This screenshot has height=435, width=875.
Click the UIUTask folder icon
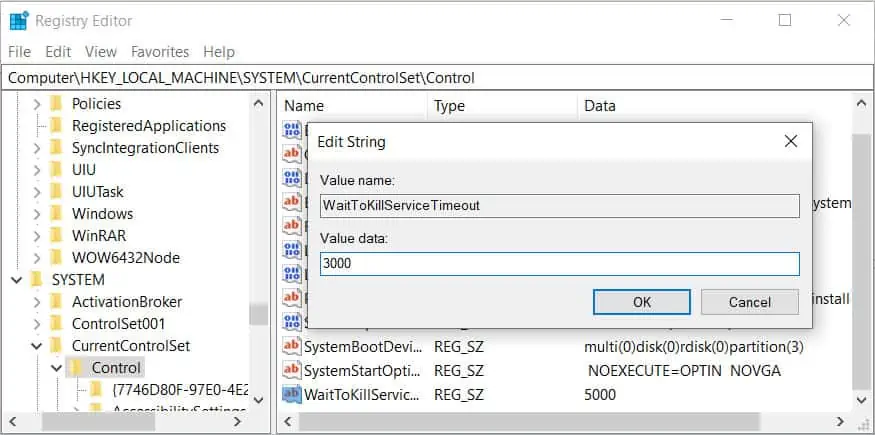tap(56, 192)
